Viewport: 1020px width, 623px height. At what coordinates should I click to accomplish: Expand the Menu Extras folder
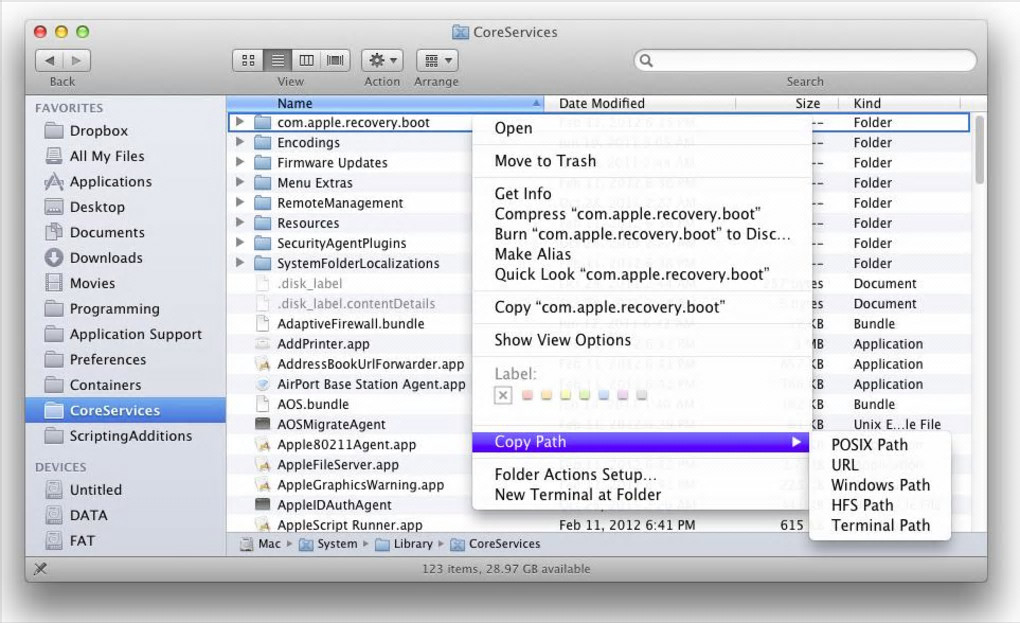click(x=240, y=182)
